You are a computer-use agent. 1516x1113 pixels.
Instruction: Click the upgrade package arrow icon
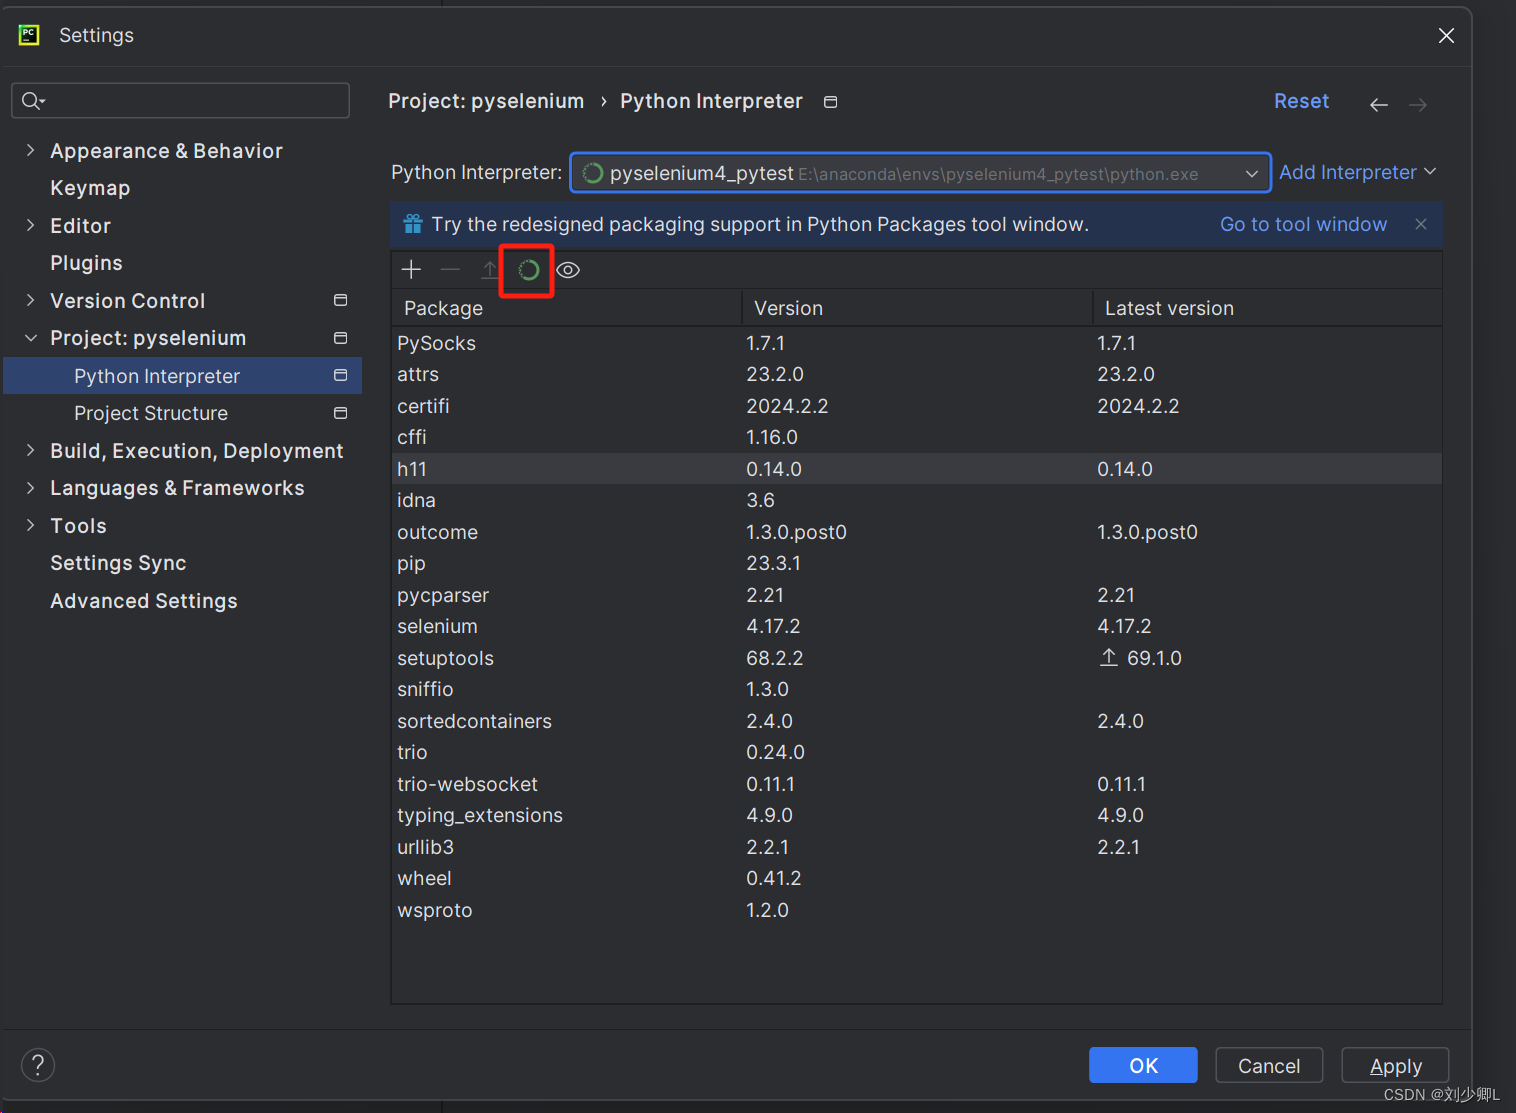[x=489, y=269]
